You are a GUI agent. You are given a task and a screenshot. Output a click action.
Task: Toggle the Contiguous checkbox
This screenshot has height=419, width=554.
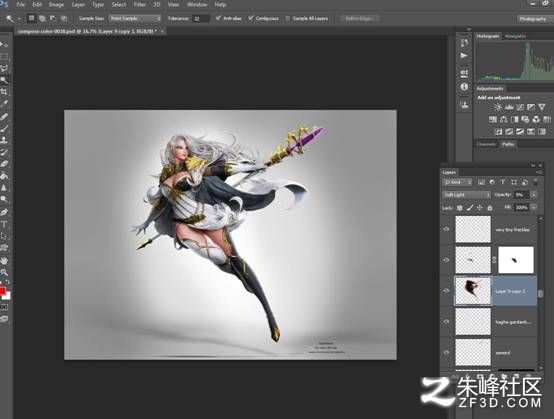[x=251, y=18]
